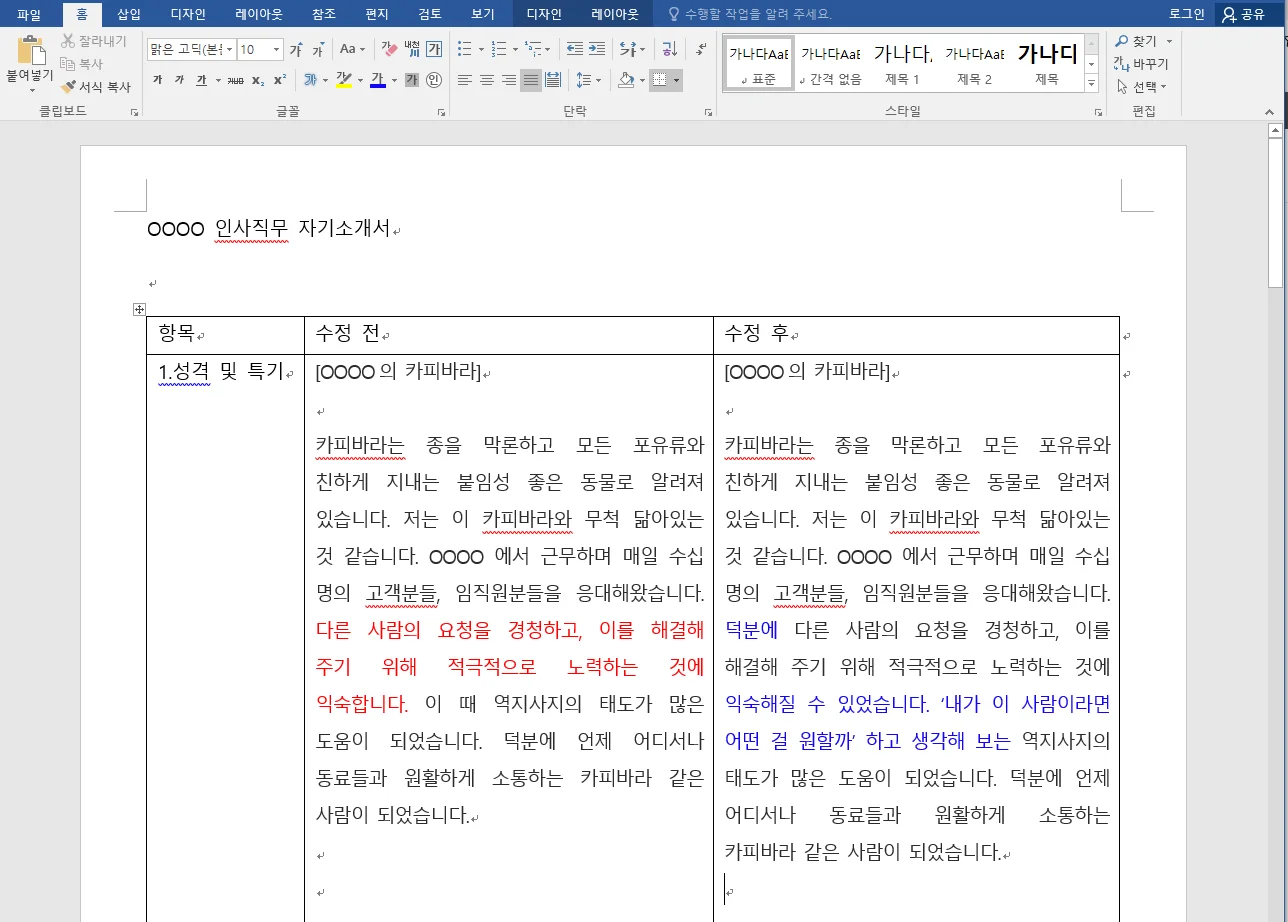
Task: Switch to the 편지 (Mailings) tab
Action: (x=377, y=14)
